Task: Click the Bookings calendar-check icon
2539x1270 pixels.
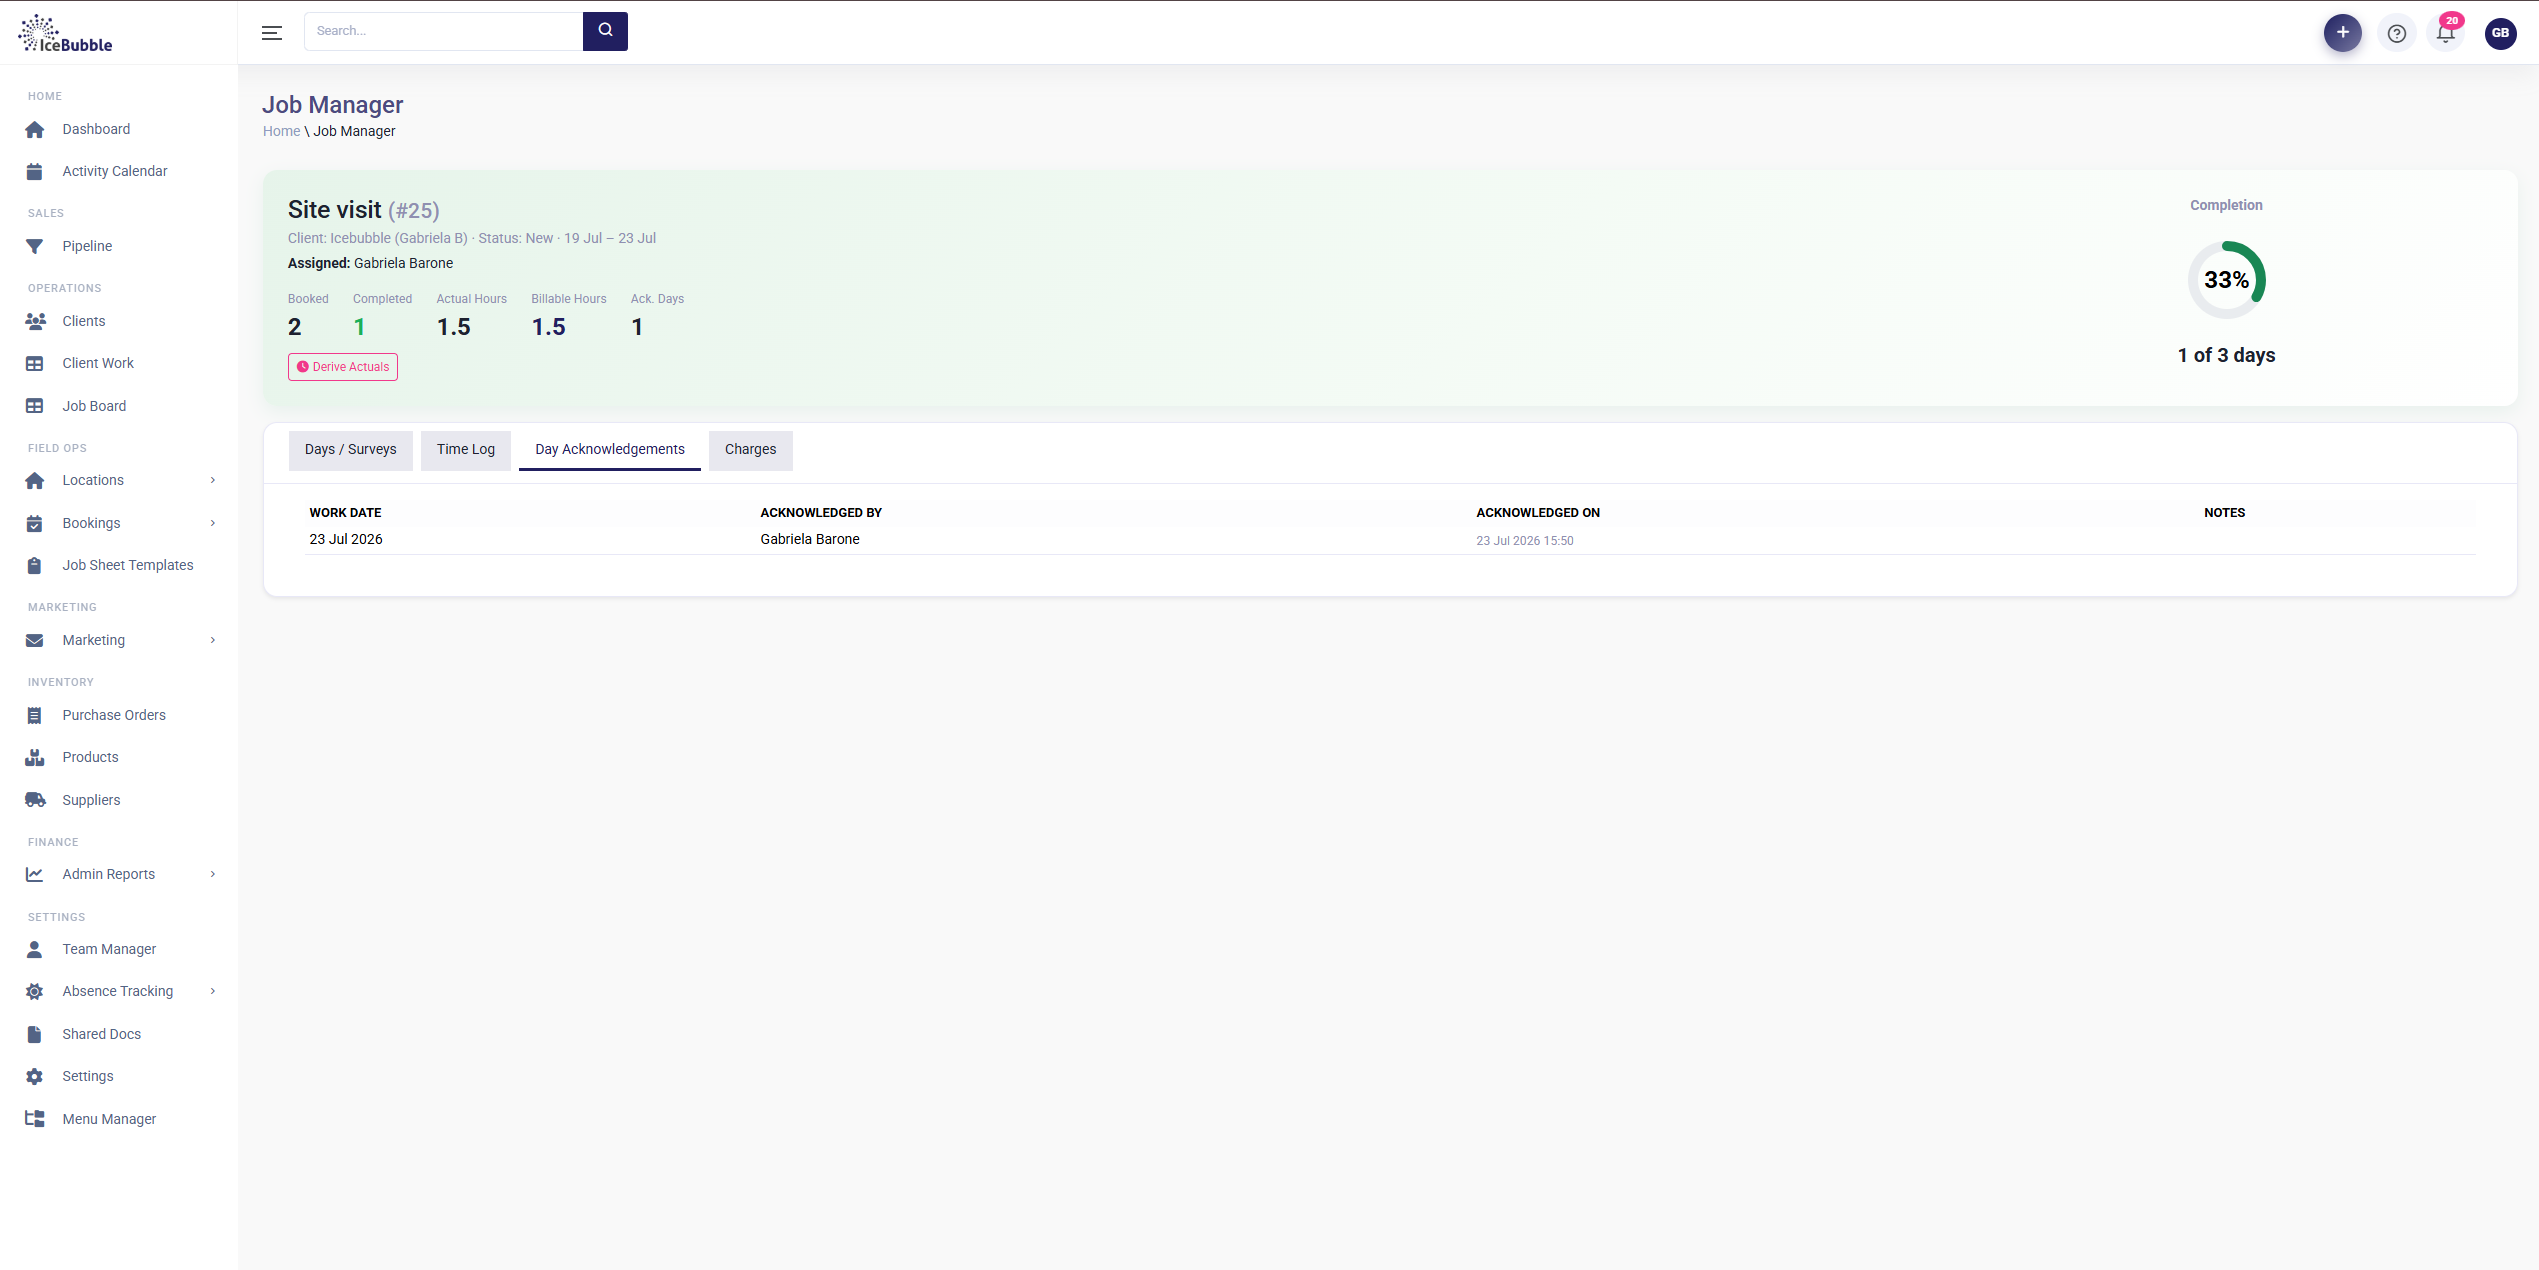Action: coord(35,523)
